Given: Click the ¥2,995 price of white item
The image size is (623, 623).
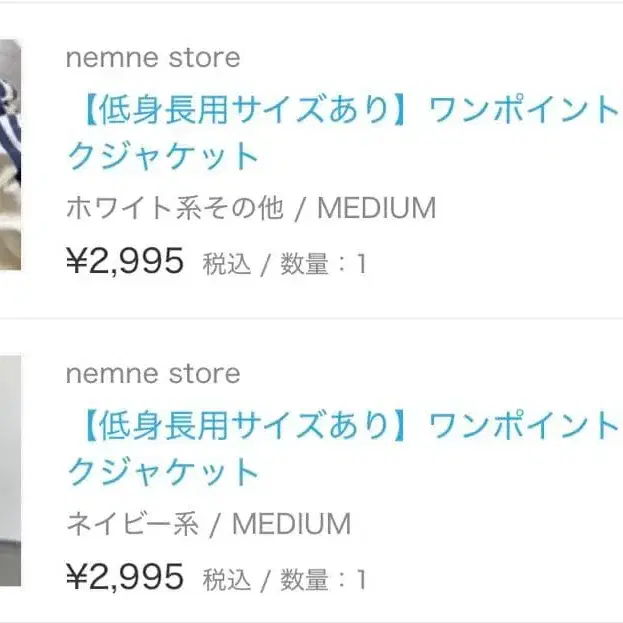Looking at the screenshot, I should click(125, 261).
